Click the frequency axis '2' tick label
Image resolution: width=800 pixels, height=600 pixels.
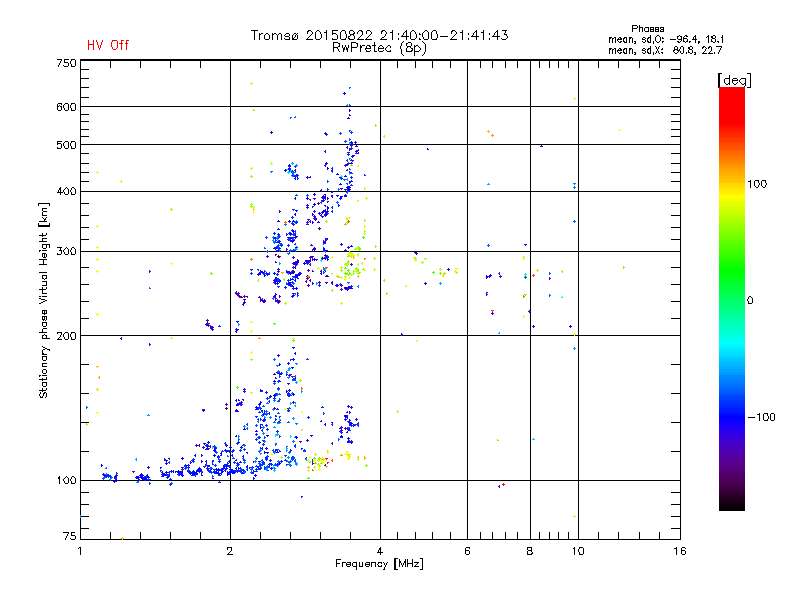tap(230, 551)
